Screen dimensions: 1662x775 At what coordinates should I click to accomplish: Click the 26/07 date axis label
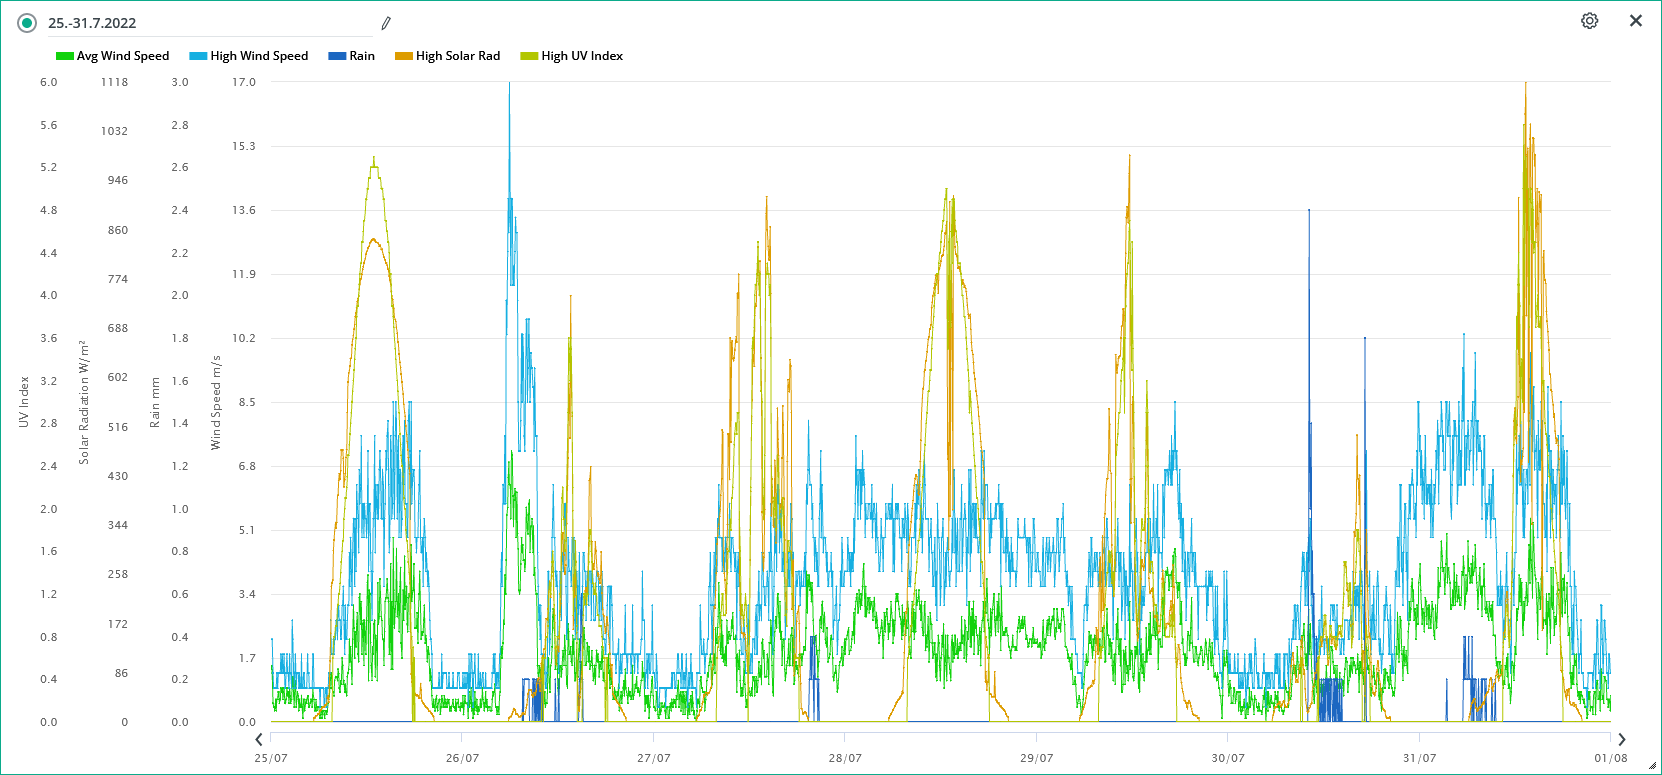click(x=462, y=758)
